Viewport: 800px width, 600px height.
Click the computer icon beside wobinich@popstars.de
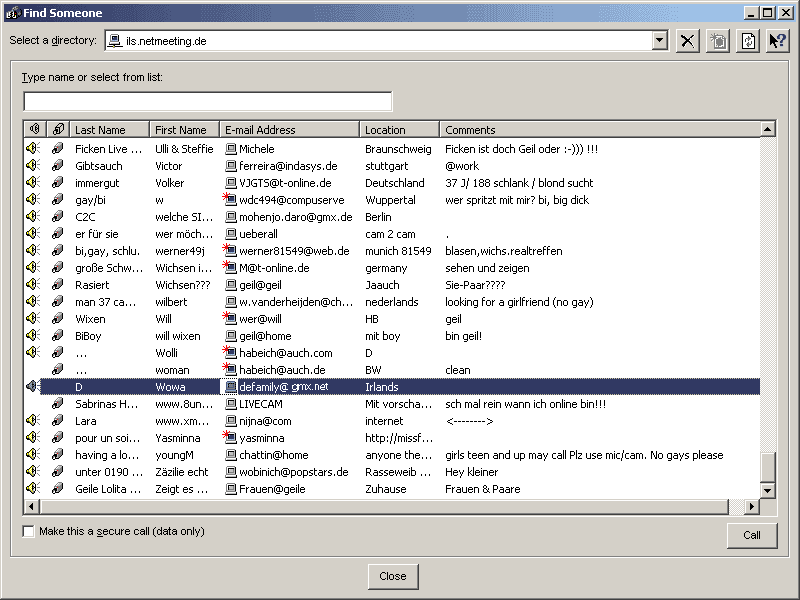point(231,472)
